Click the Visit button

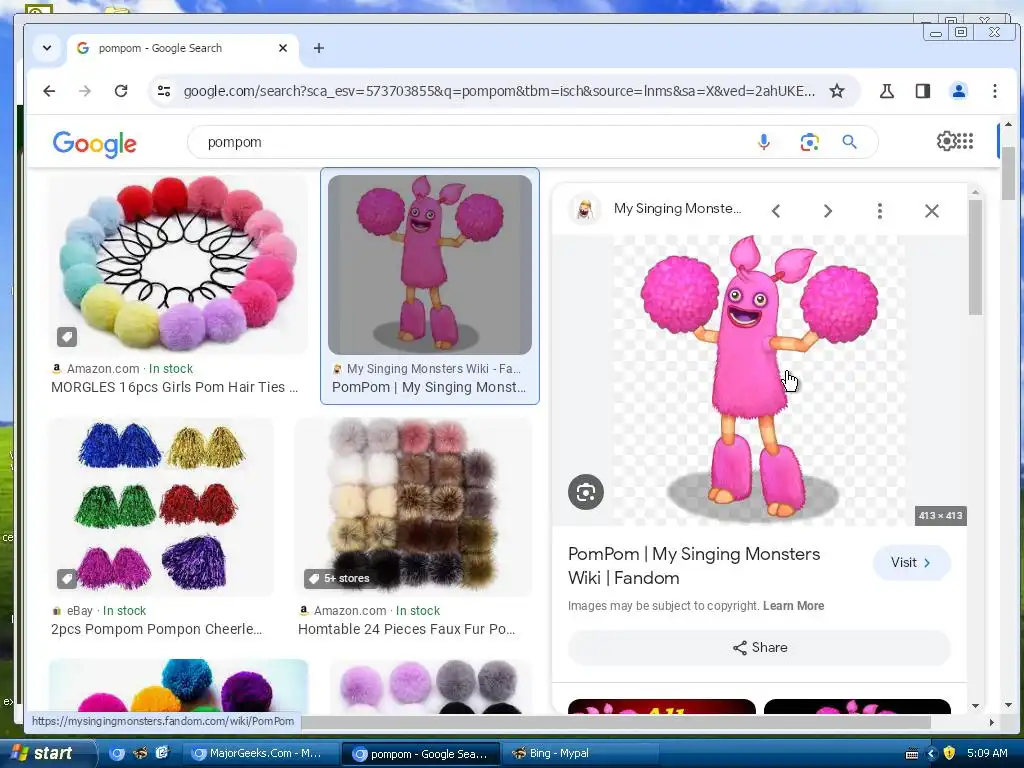pos(912,563)
